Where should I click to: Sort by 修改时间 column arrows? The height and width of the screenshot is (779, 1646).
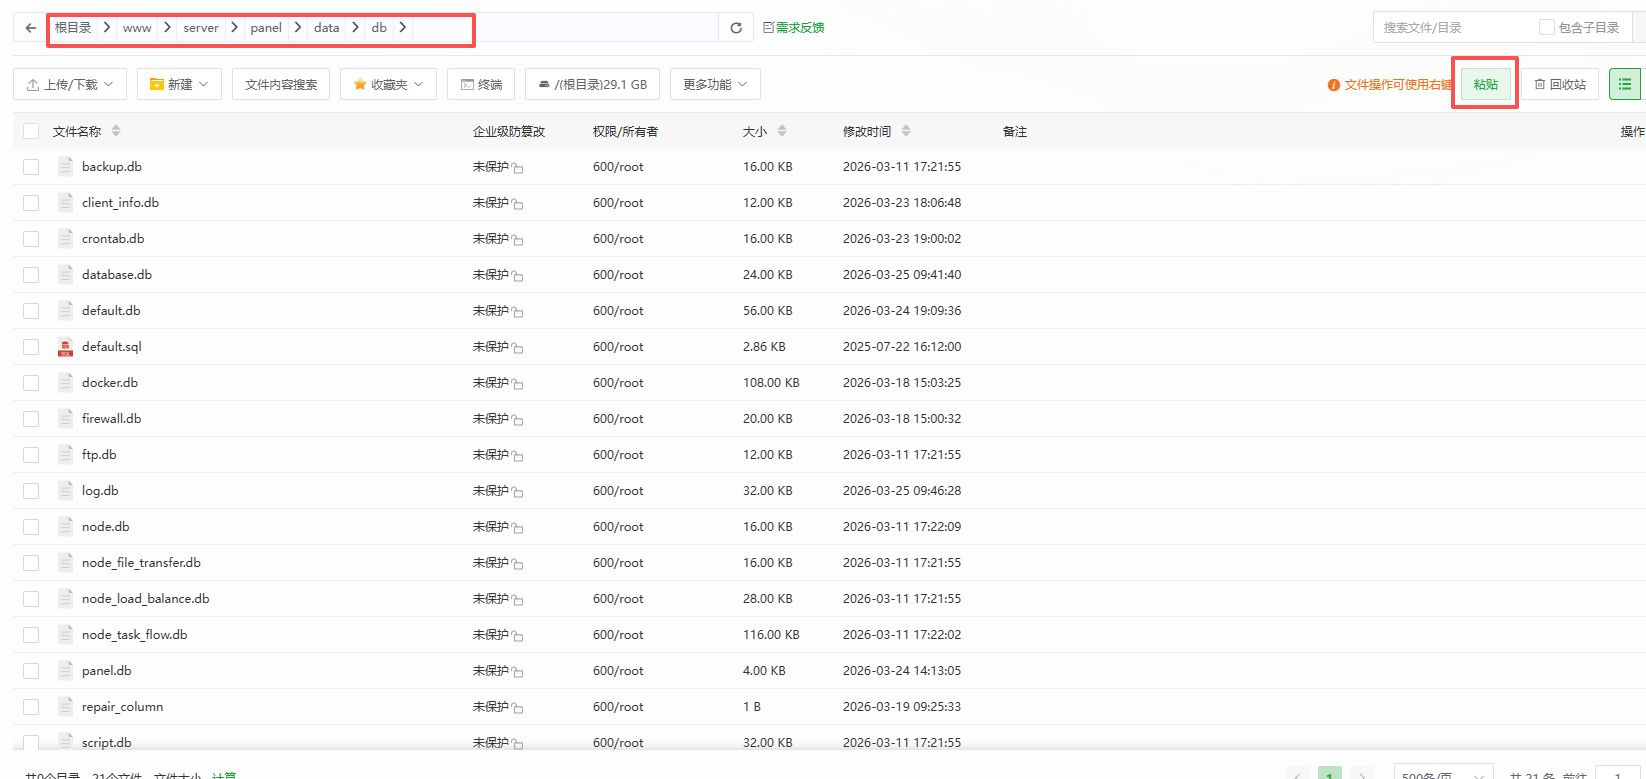(x=906, y=131)
